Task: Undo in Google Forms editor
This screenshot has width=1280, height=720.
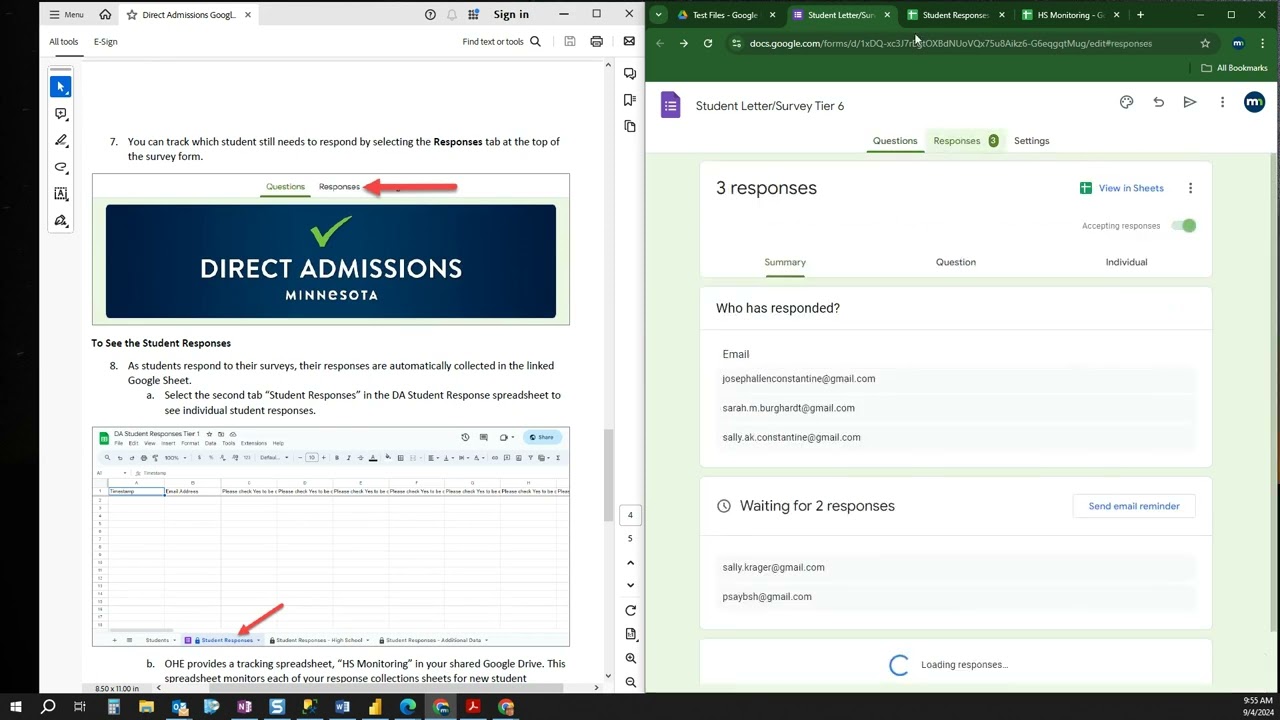Action: pos(1158,102)
